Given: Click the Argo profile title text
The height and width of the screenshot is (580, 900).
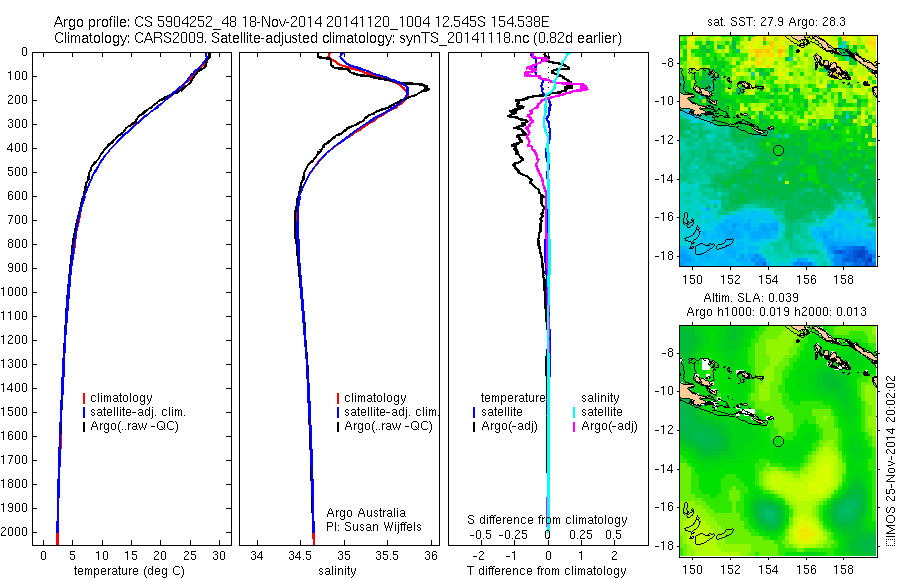Looking at the screenshot, I should pyautogui.click(x=301, y=22).
